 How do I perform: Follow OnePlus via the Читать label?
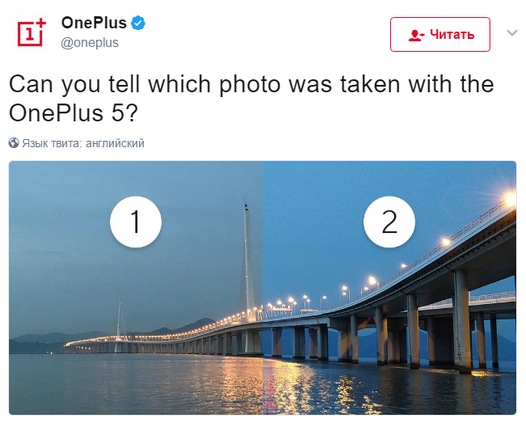click(x=452, y=34)
